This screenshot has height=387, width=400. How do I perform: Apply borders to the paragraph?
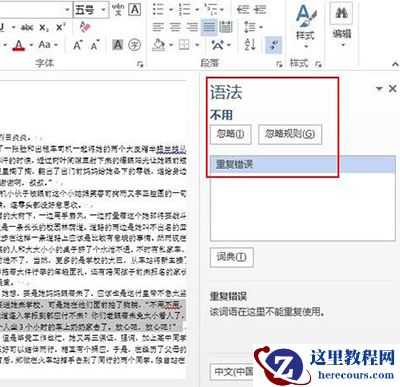(x=184, y=45)
